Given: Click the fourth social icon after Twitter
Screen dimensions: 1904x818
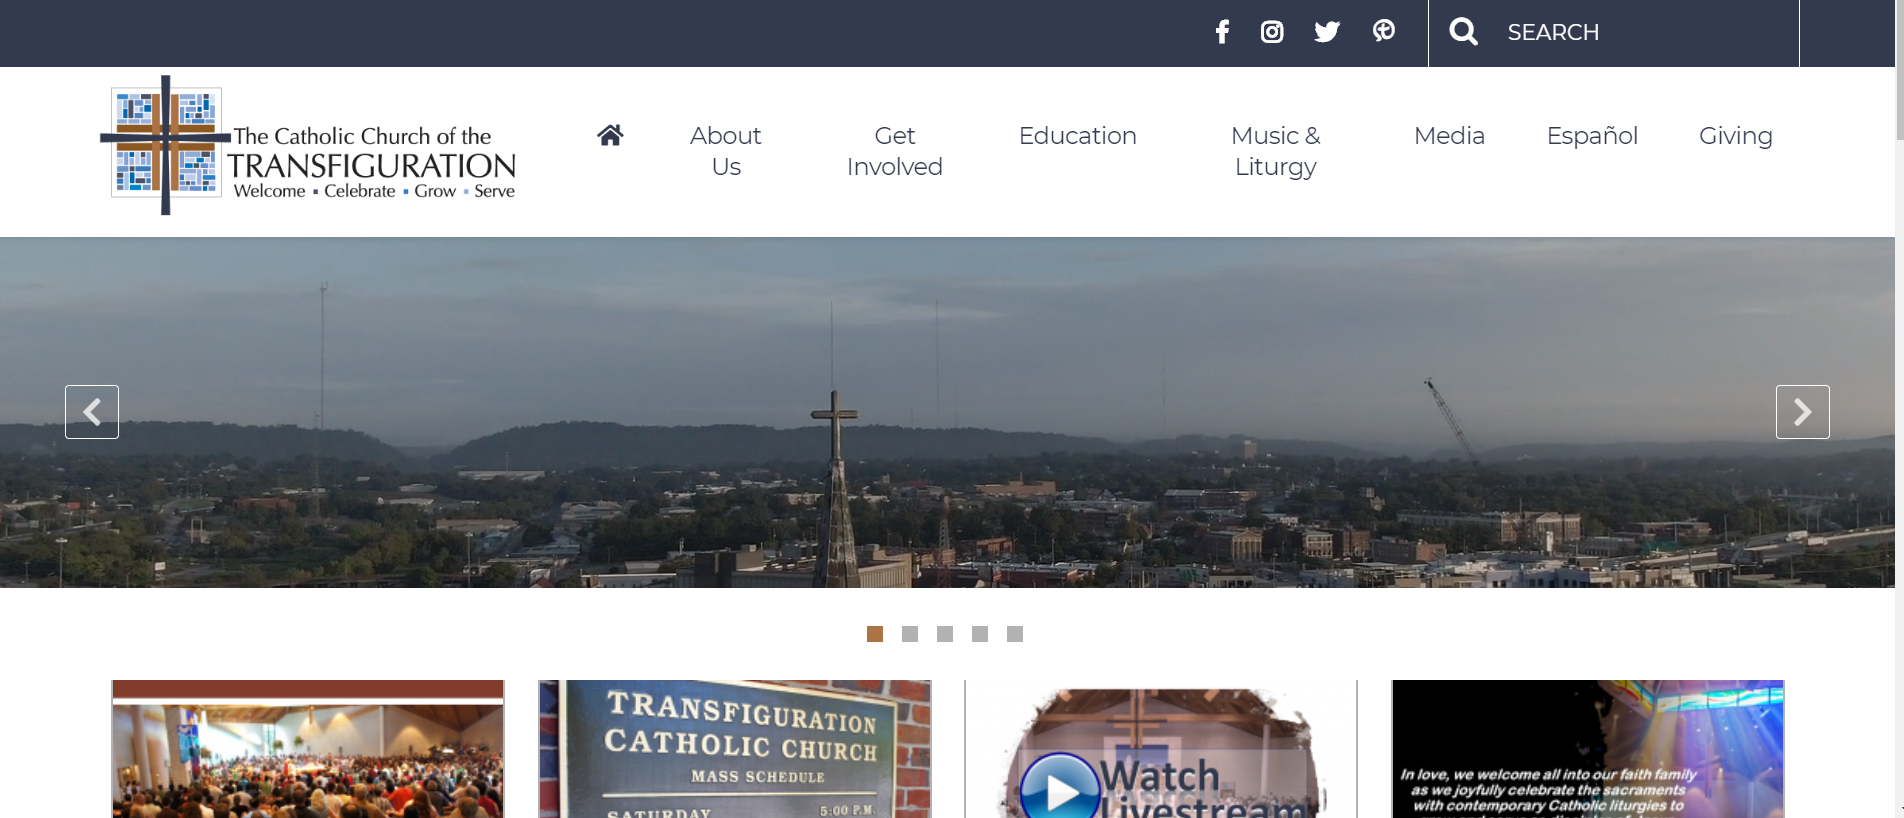Looking at the screenshot, I should (x=1384, y=31).
